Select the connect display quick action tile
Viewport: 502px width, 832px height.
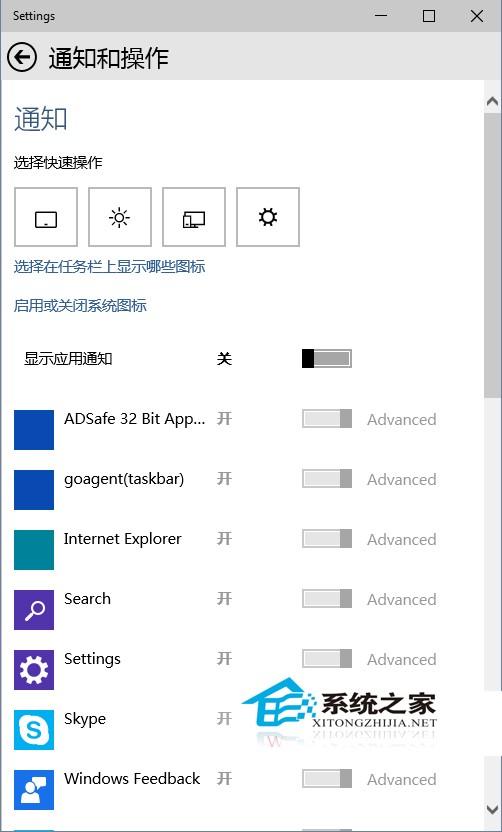(x=194, y=217)
